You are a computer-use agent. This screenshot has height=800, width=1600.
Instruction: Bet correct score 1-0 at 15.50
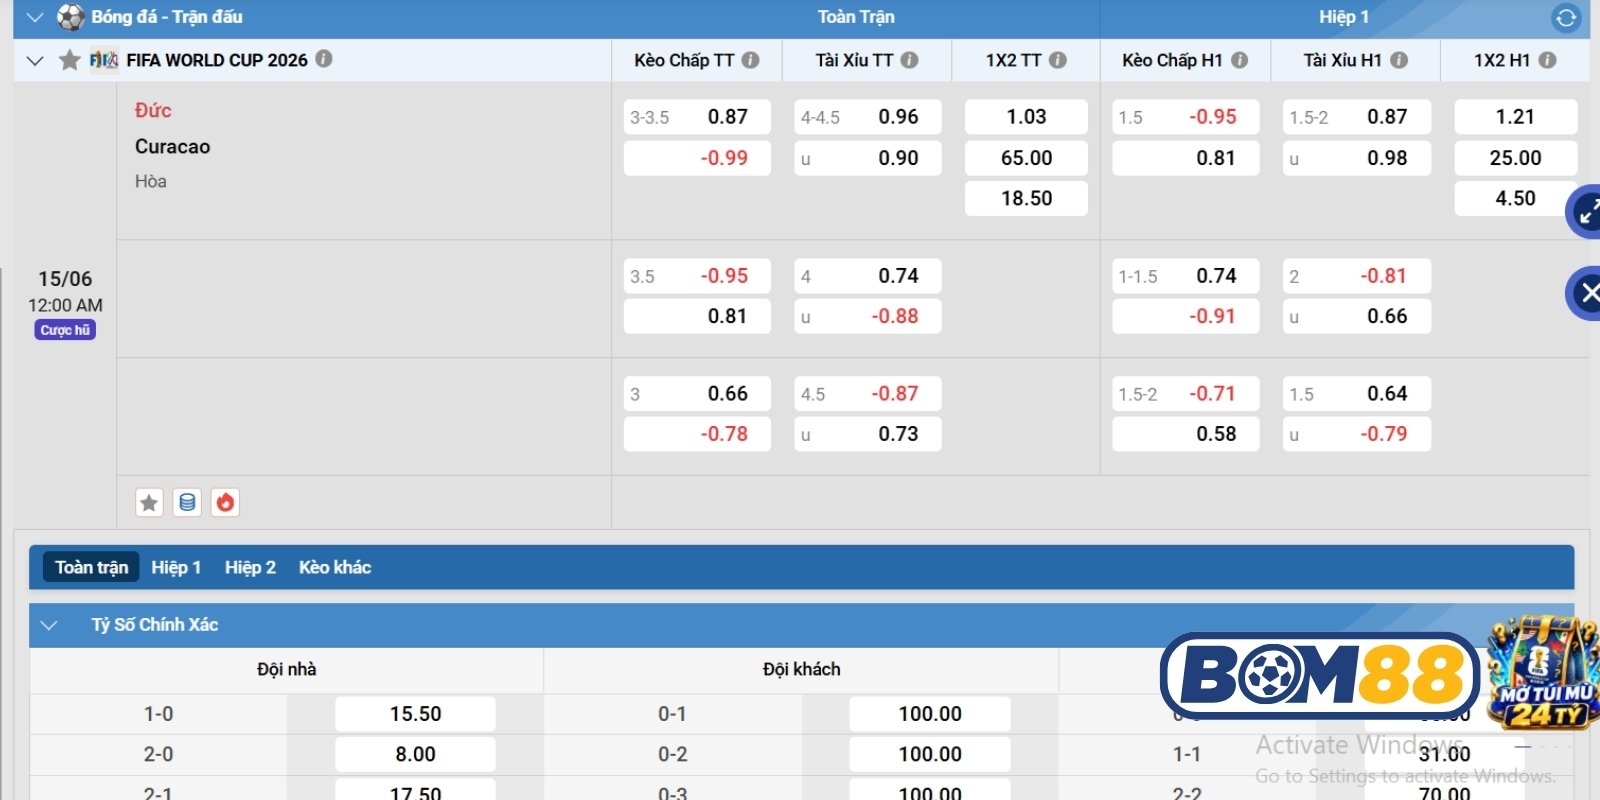415,714
